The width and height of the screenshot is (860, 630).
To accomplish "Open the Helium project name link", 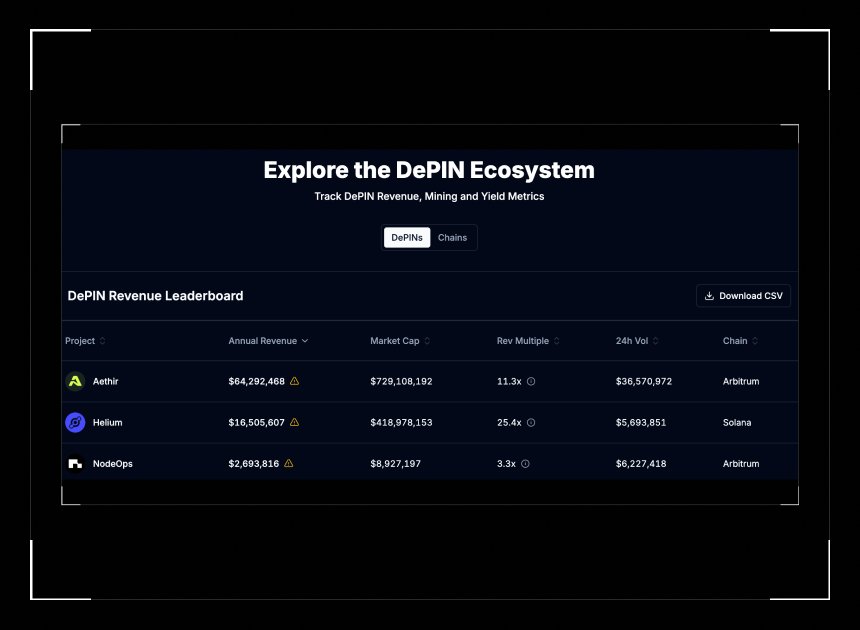I will pyautogui.click(x=108, y=422).
